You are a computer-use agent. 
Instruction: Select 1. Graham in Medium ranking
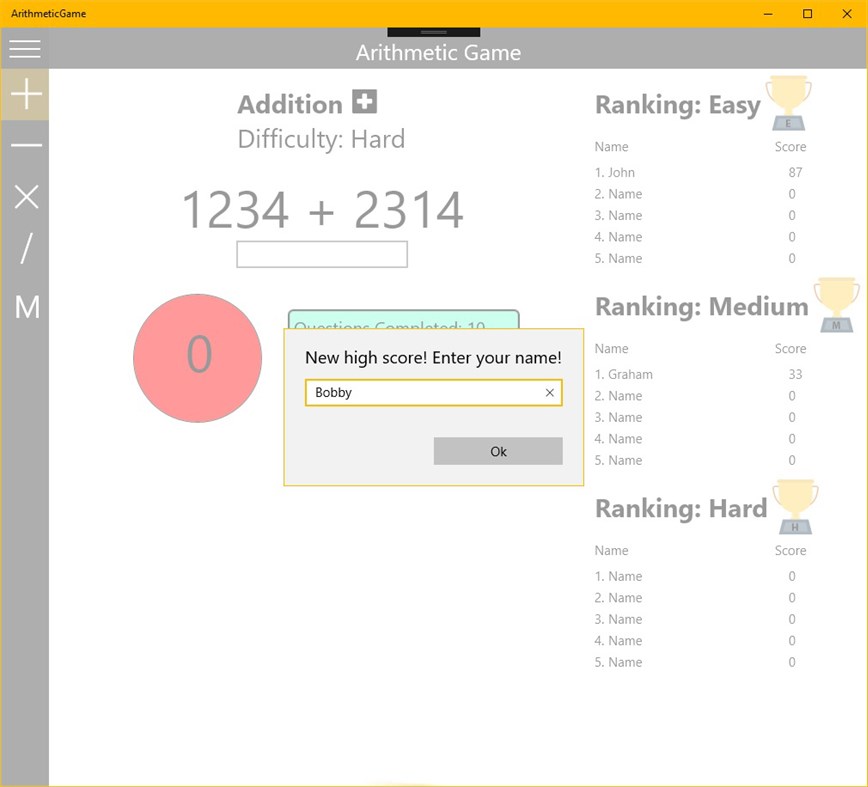[623, 375]
